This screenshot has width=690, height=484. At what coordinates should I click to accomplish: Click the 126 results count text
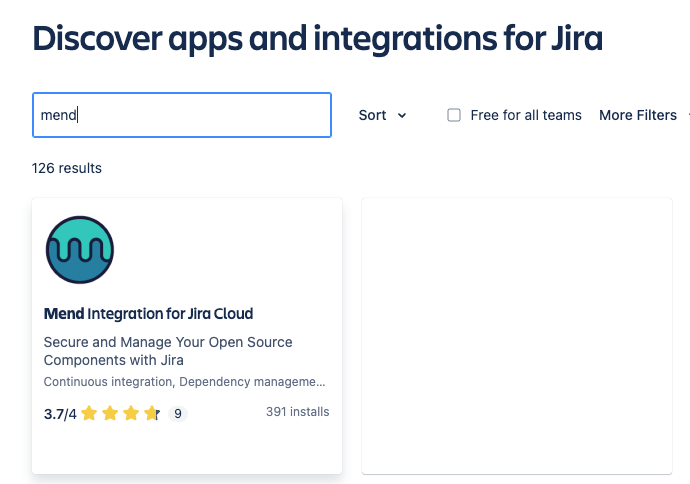(67, 168)
